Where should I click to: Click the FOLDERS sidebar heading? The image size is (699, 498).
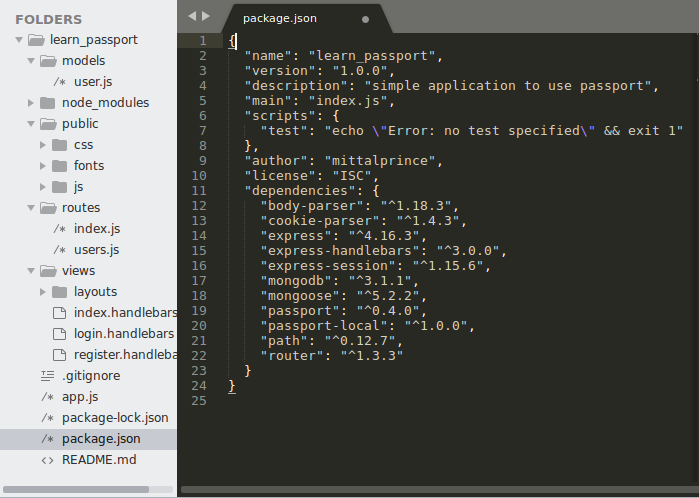coord(49,20)
